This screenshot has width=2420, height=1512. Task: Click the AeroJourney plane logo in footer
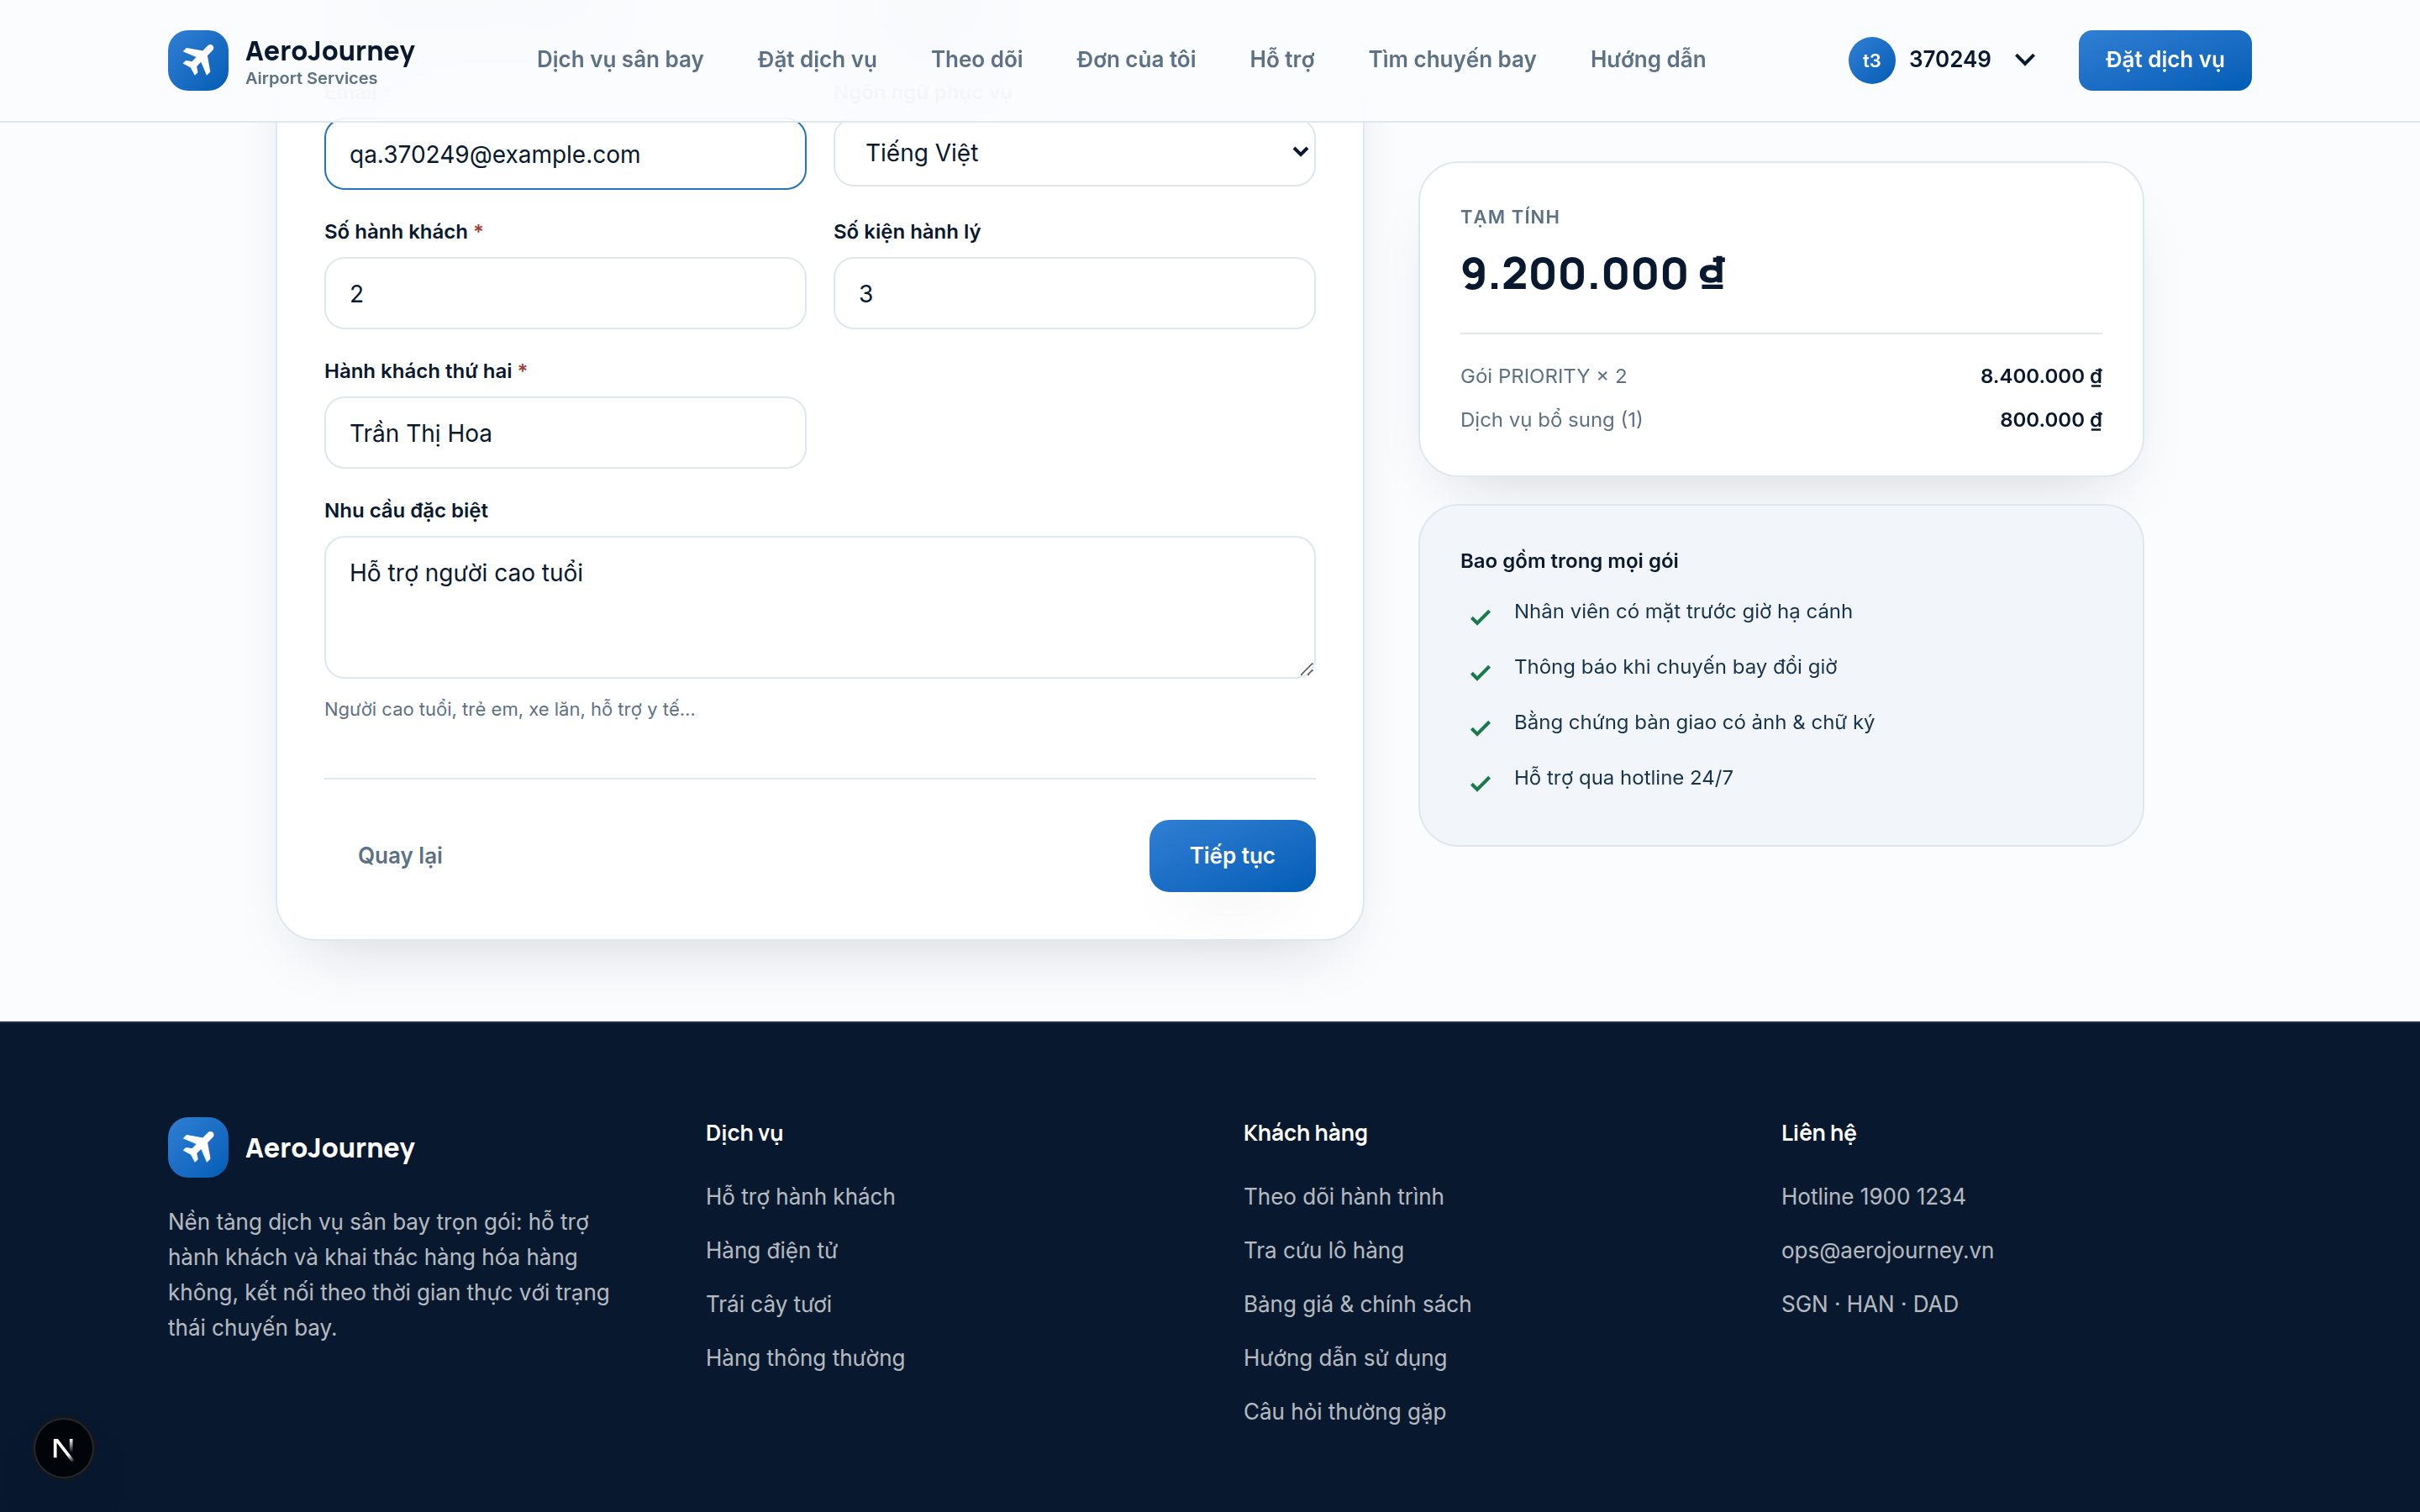(198, 1147)
